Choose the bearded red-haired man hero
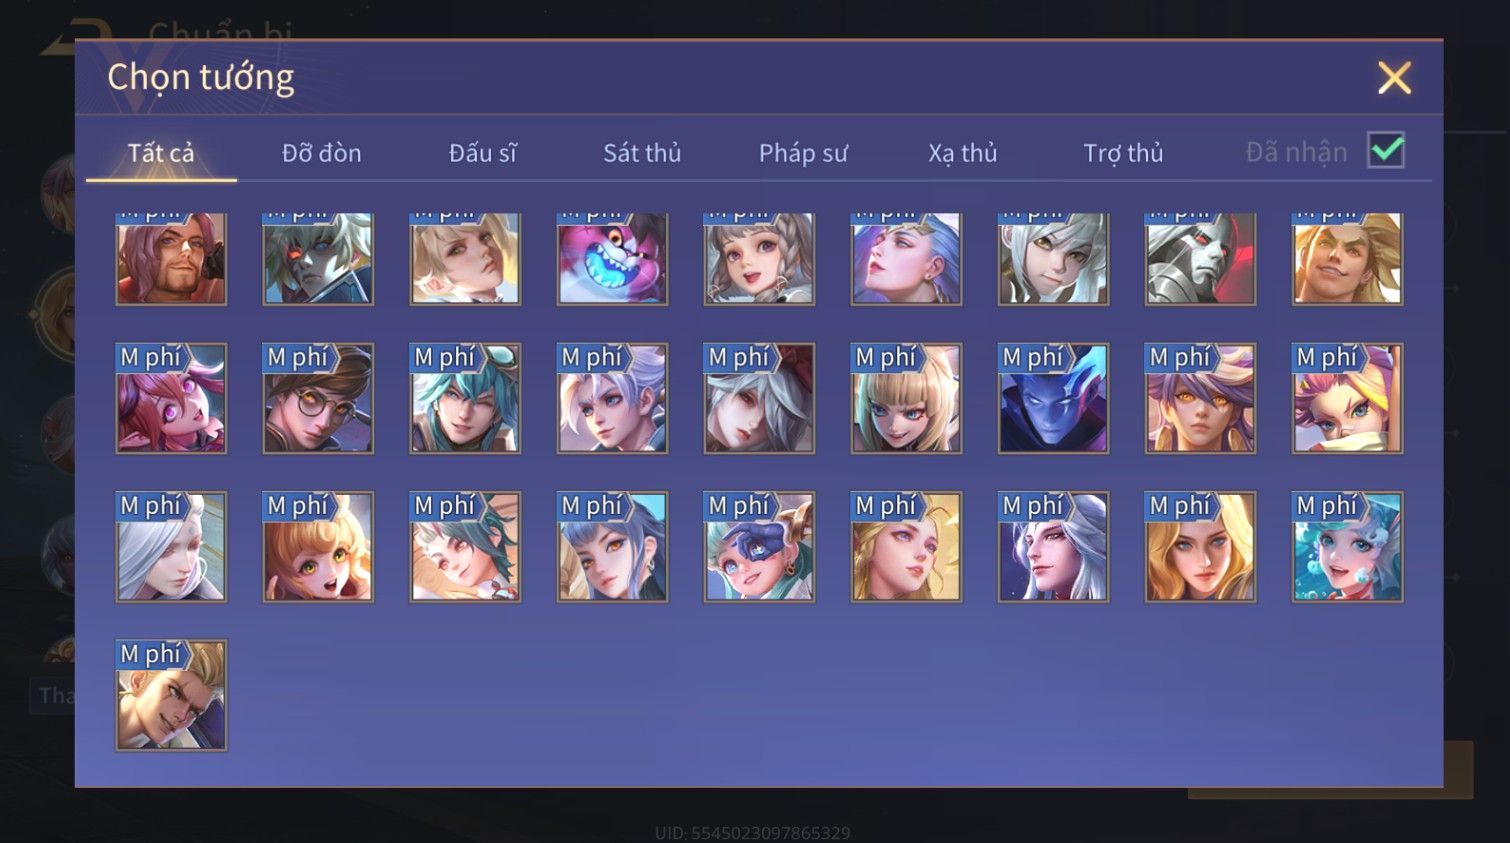Screen dimensions: 1510x843 tap(171, 258)
